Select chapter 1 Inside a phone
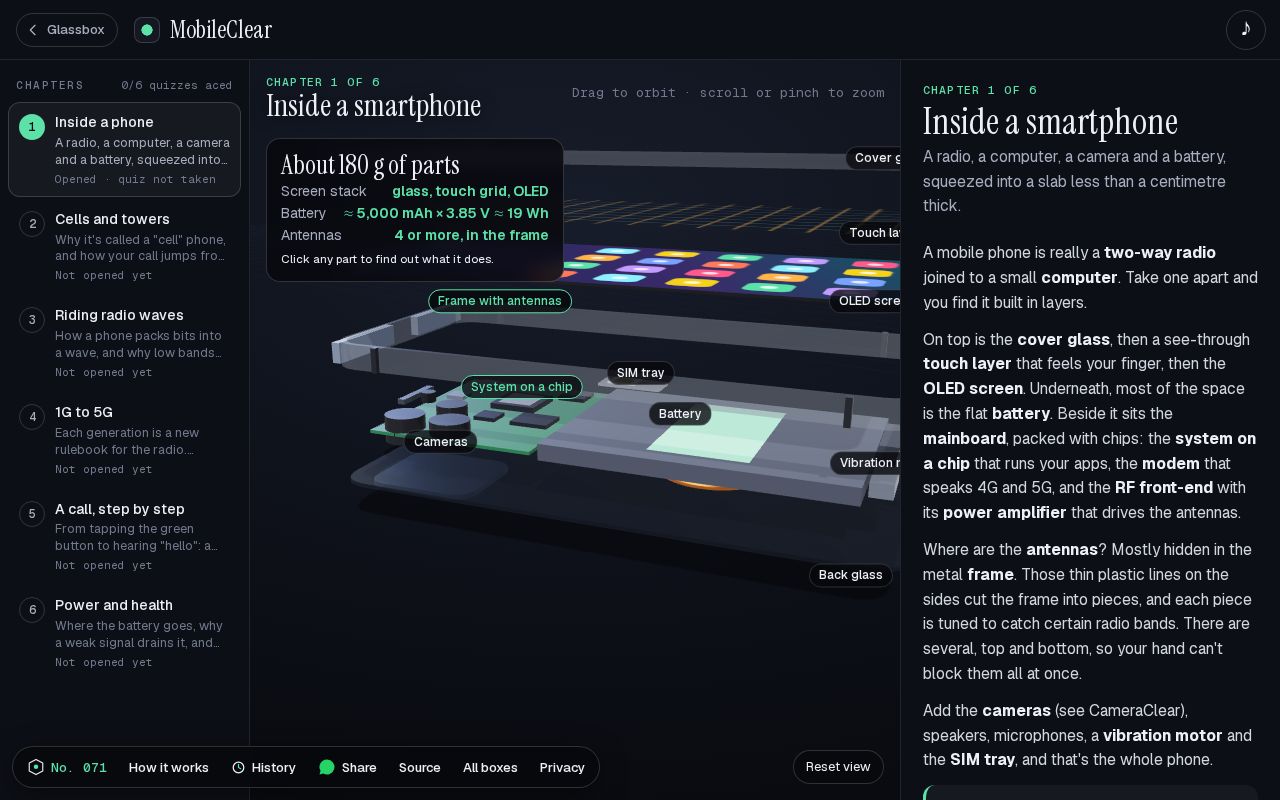1280x800 pixels. [x=125, y=150]
